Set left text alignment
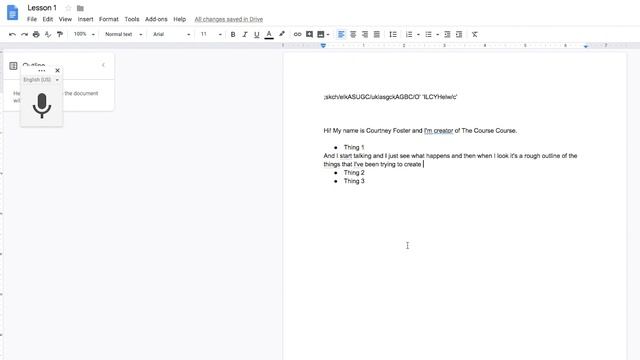This screenshot has height=360, width=640. [x=341, y=34]
